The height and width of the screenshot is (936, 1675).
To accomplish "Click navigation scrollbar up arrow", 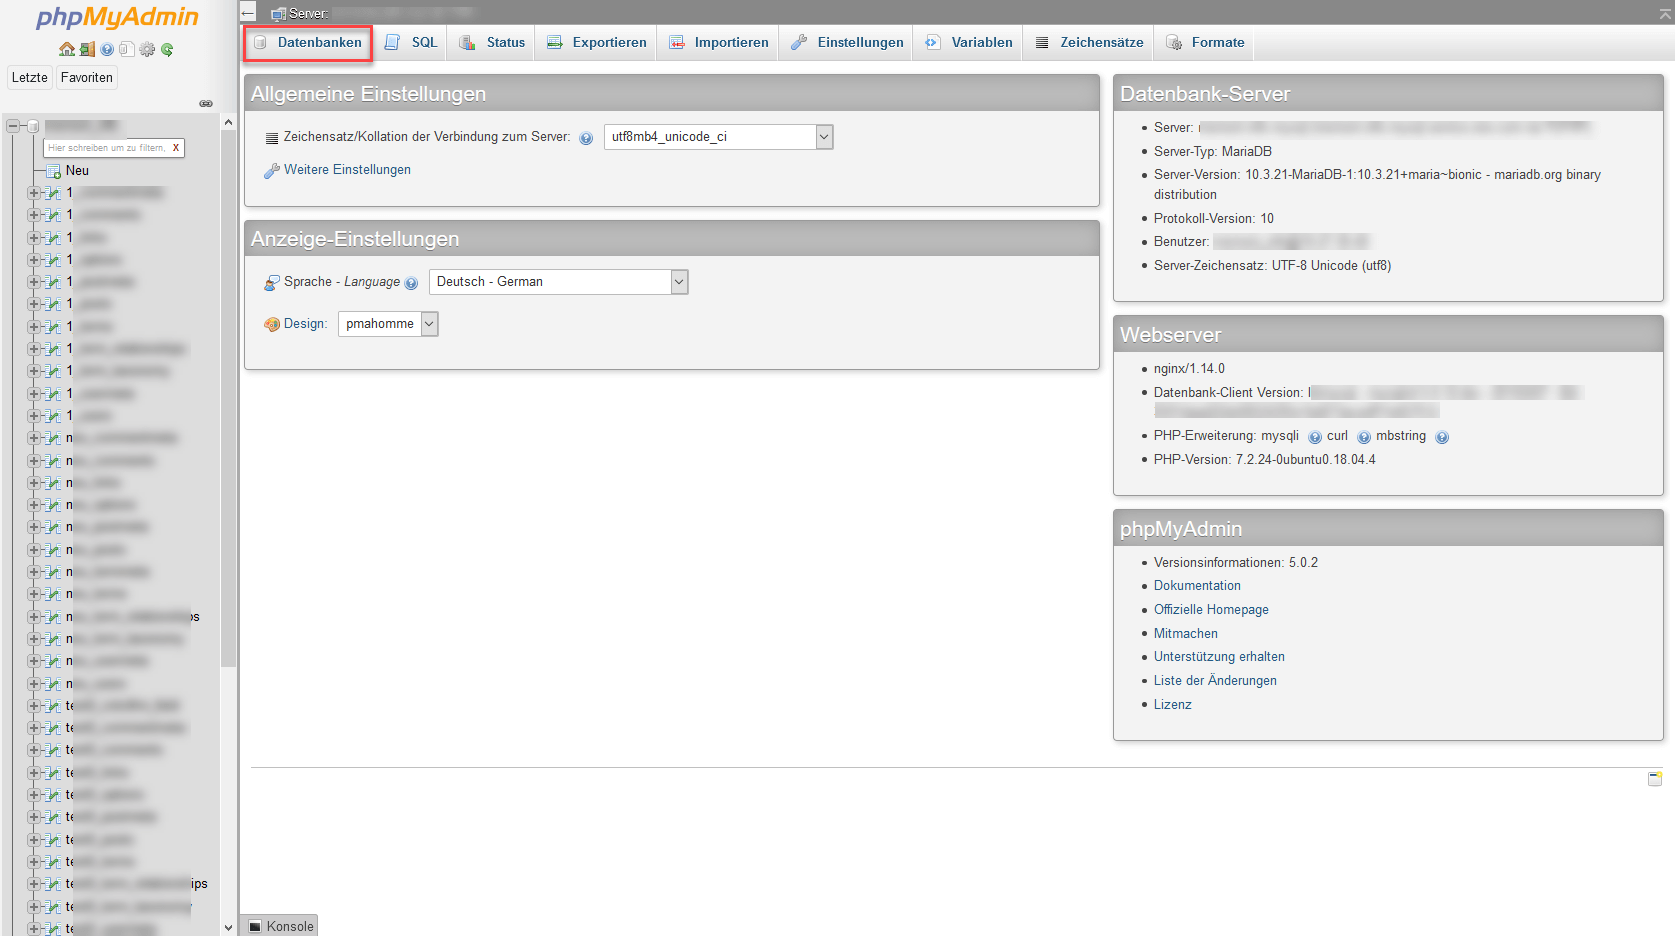I will [228, 122].
